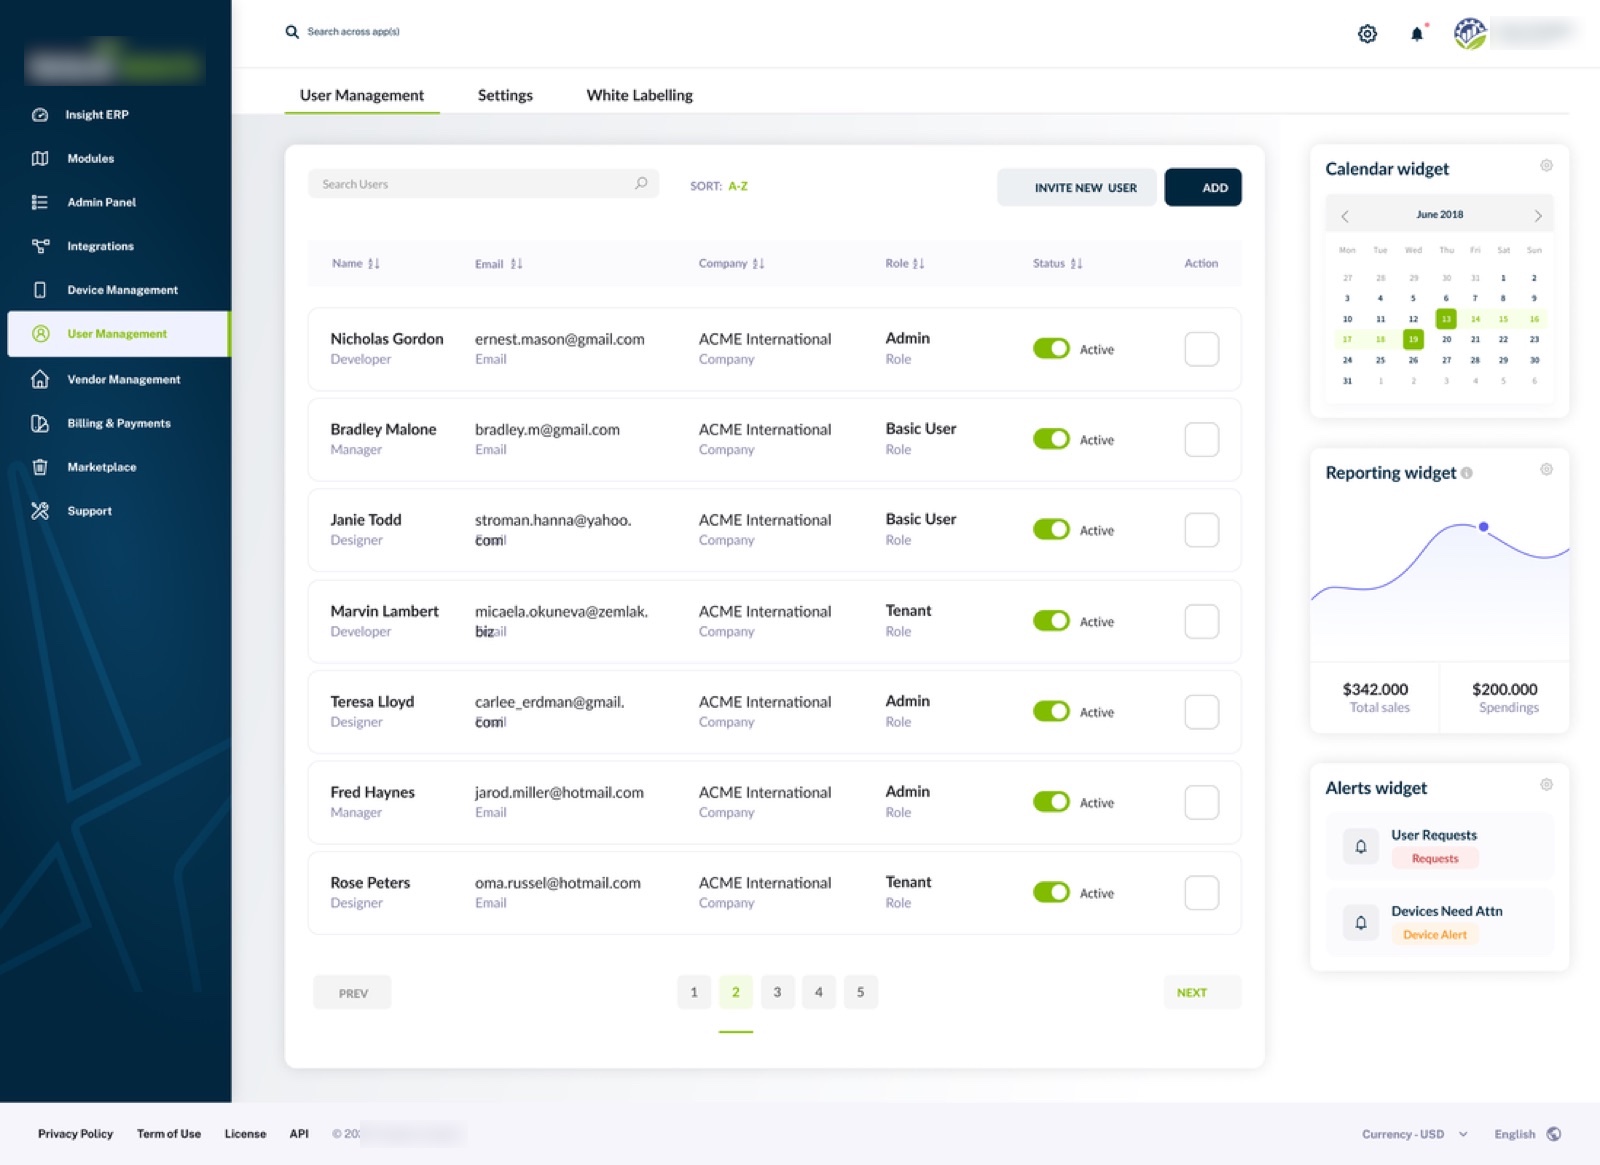The image size is (1600, 1165).
Task: Open settings gear in top bar
Action: tap(1367, 34)
